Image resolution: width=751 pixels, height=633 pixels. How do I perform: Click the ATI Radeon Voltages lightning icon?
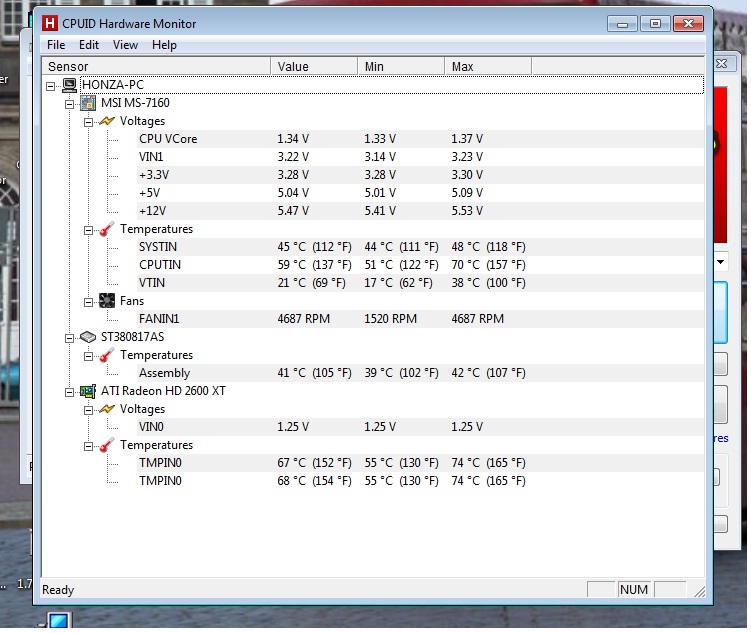point(107,409)
